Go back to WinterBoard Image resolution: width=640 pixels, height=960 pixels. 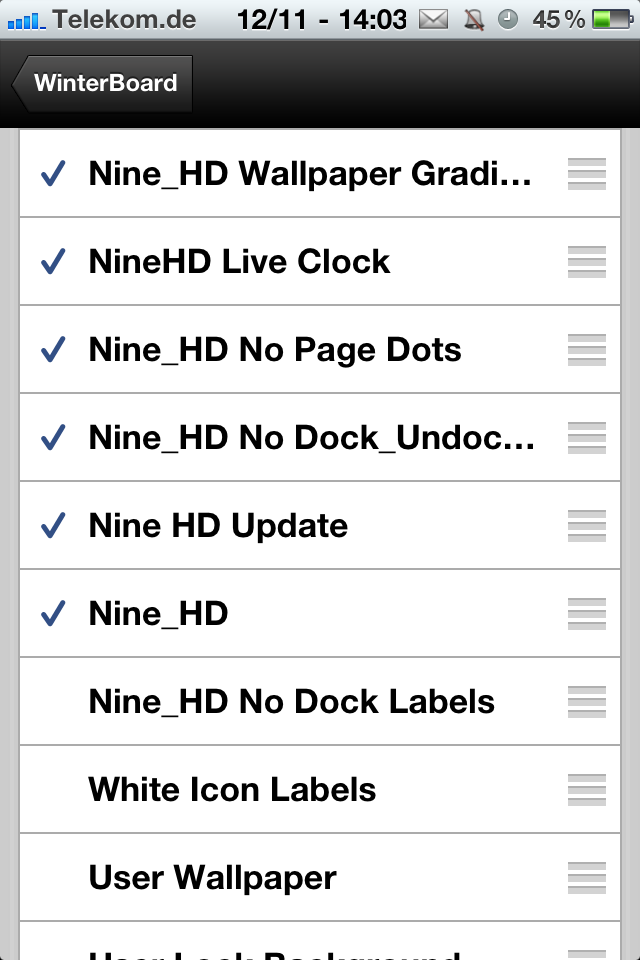pyautogui.click(x=104, y=84)
